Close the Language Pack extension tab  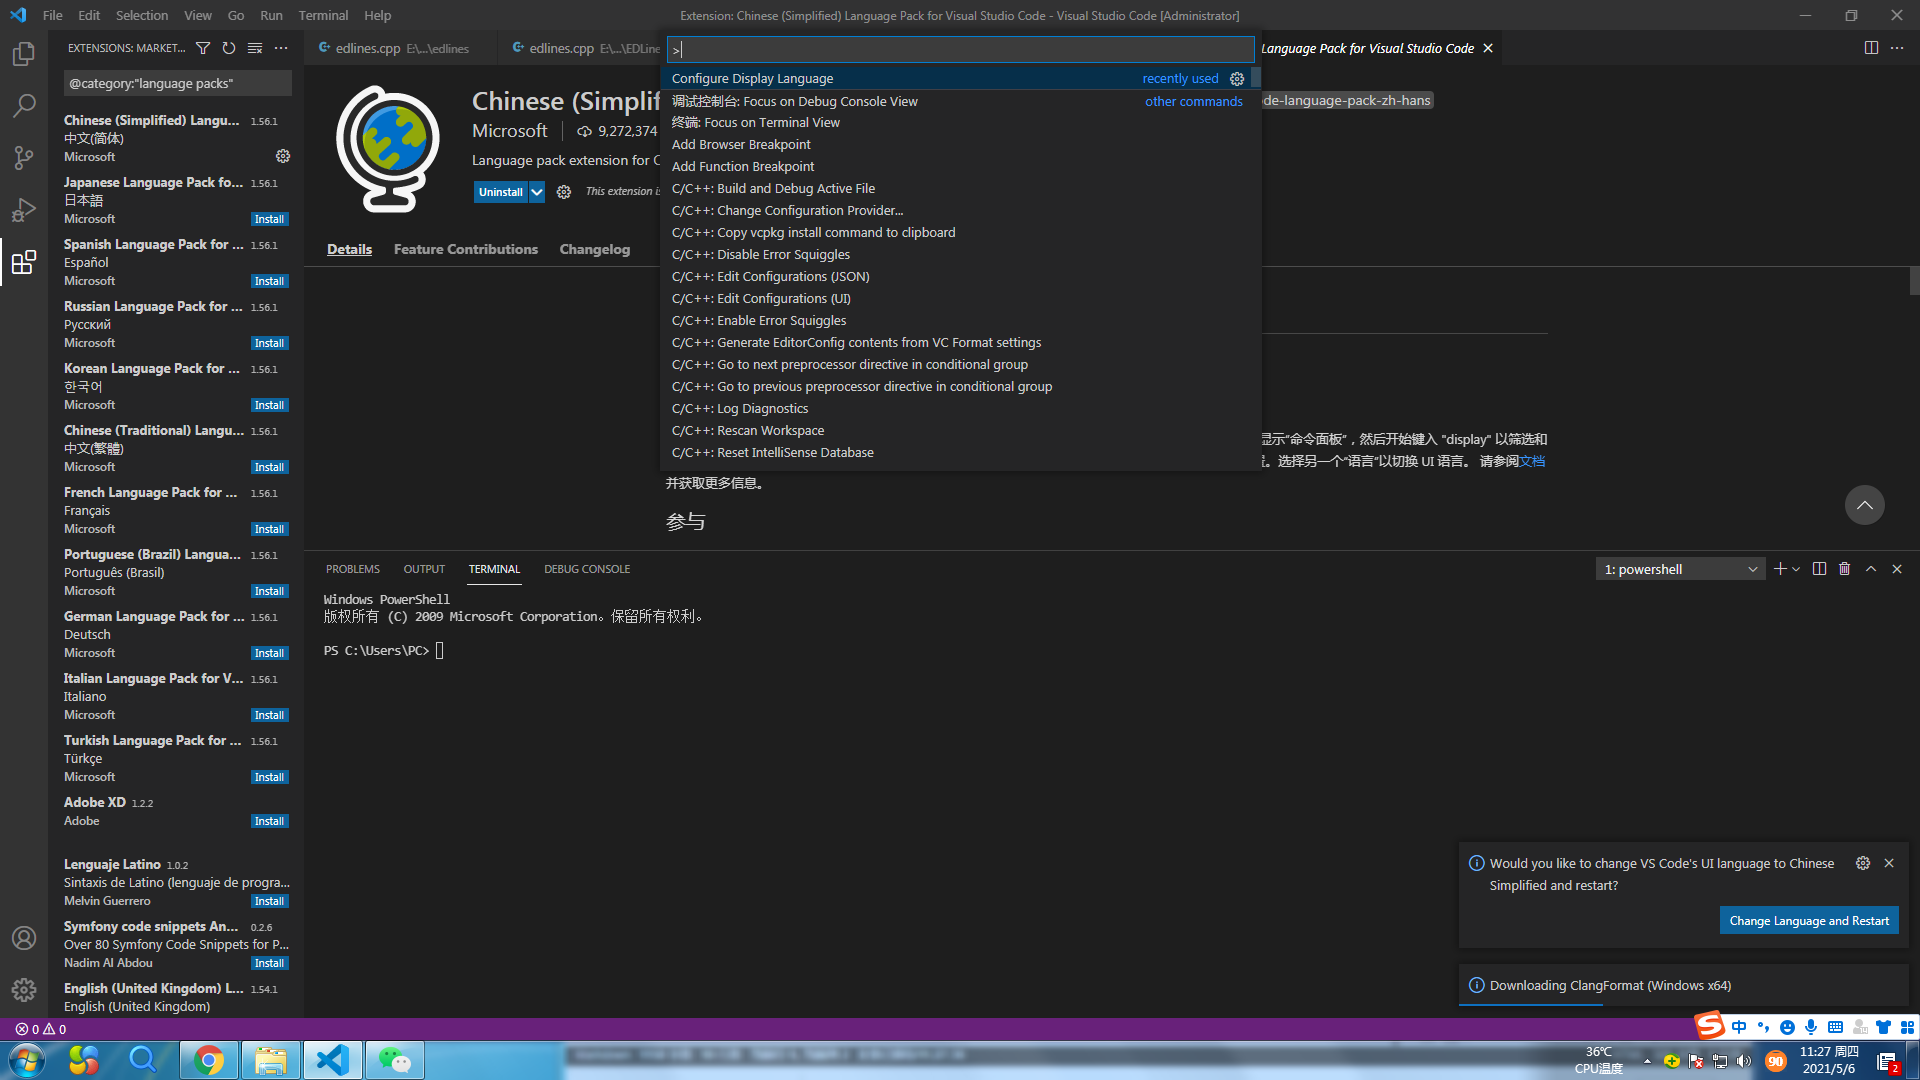pos(1488,48)
